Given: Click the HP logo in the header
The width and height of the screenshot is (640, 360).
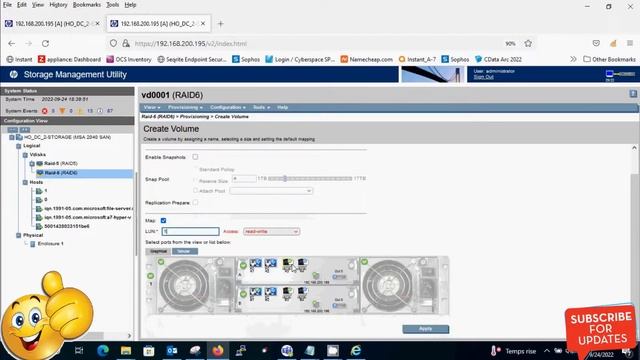Looking at the screenshot, I should point(13,74).
